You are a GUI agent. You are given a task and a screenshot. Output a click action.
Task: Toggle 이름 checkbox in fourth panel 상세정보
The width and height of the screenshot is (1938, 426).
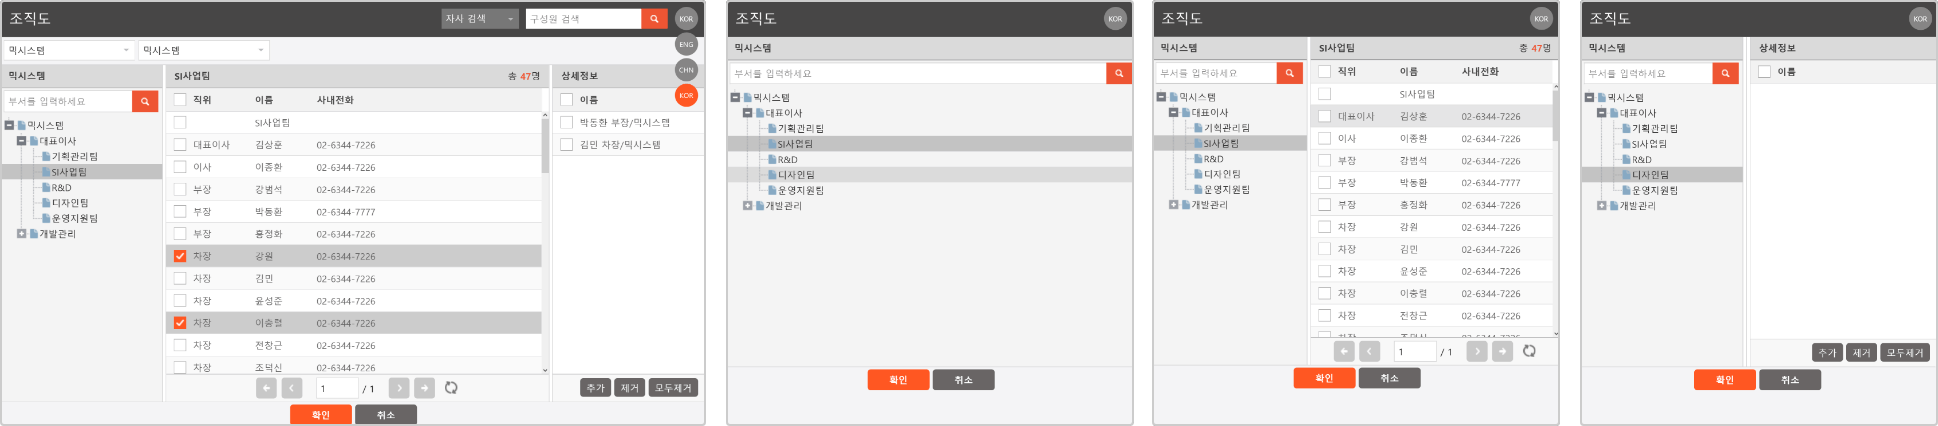[x=1764, y=72]
